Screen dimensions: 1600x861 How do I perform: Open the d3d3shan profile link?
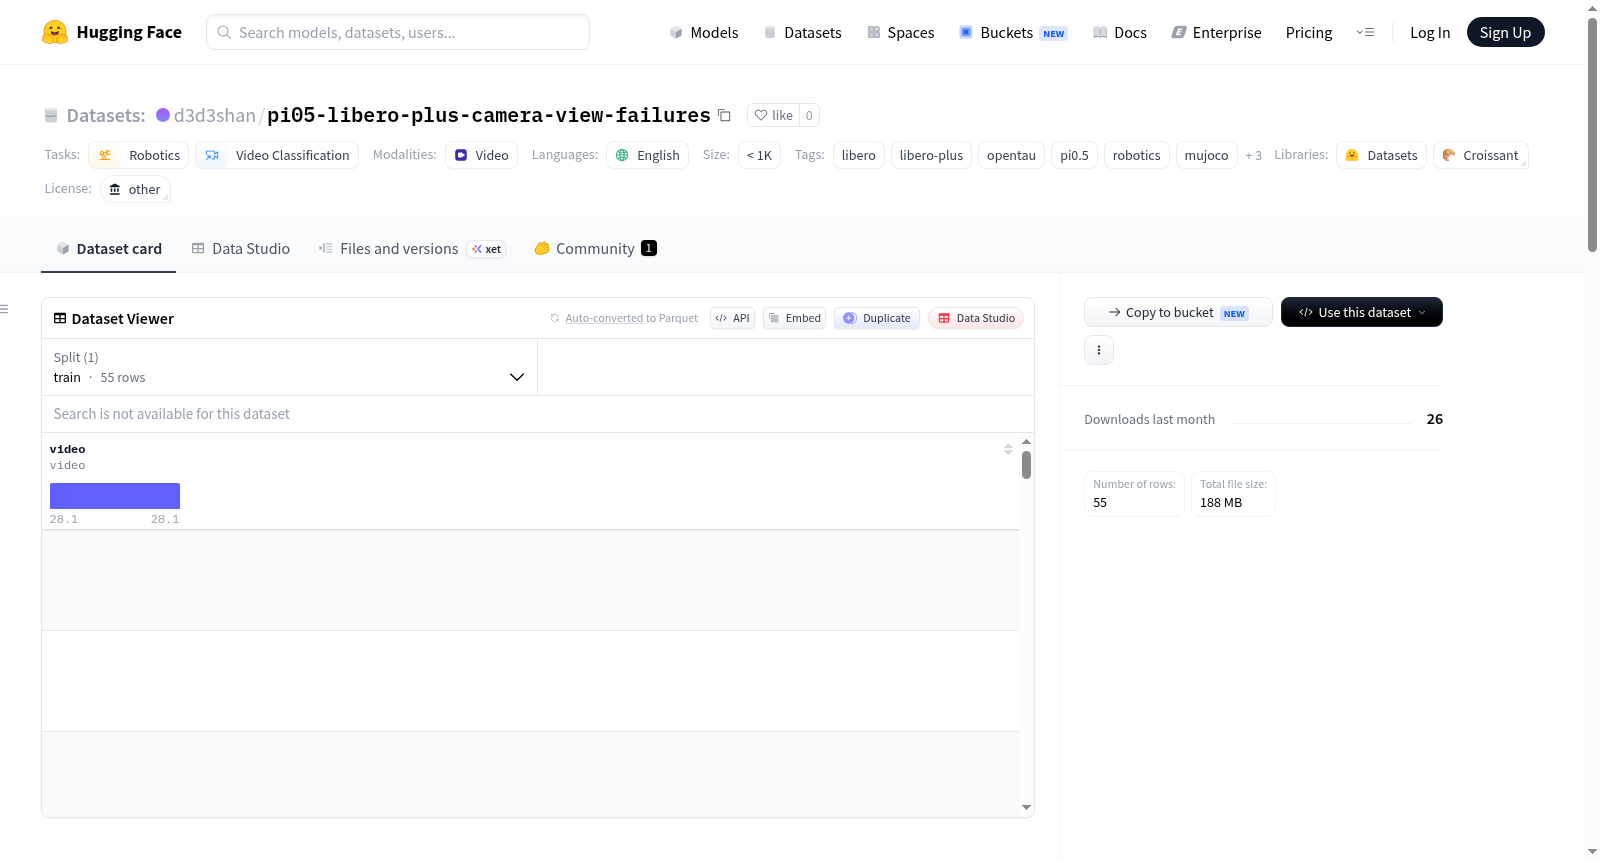coord(215,115)
